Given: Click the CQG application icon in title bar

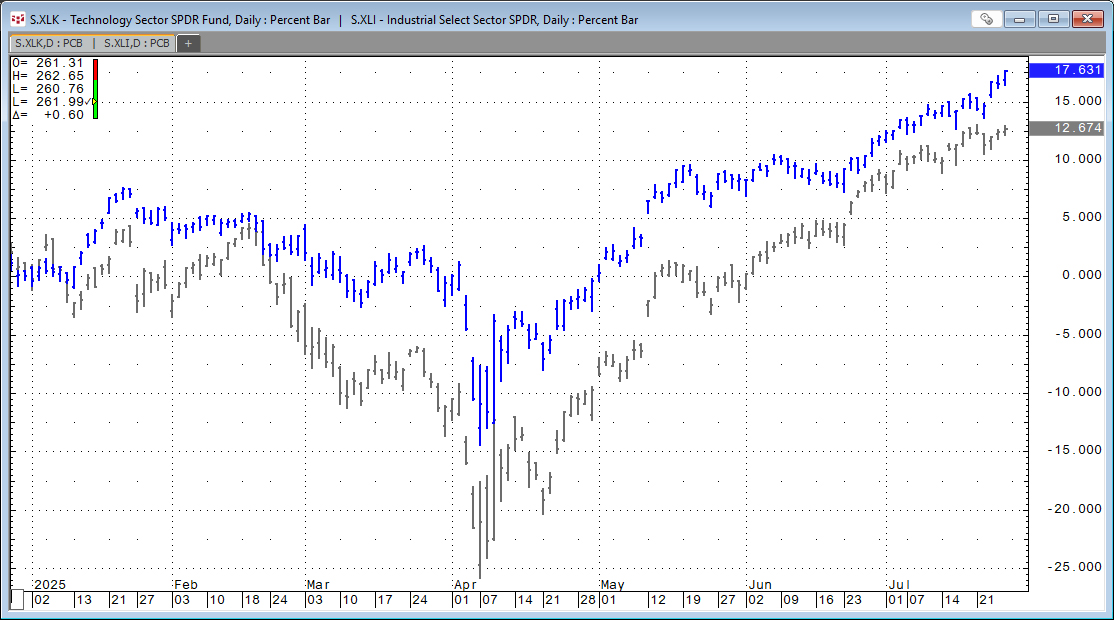Looking at the screenshot, I should pos(17,18).
